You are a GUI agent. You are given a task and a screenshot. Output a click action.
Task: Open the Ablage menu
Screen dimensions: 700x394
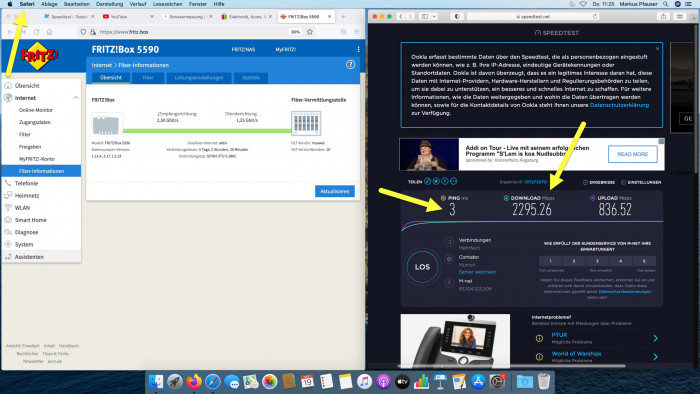pos(49,4)
